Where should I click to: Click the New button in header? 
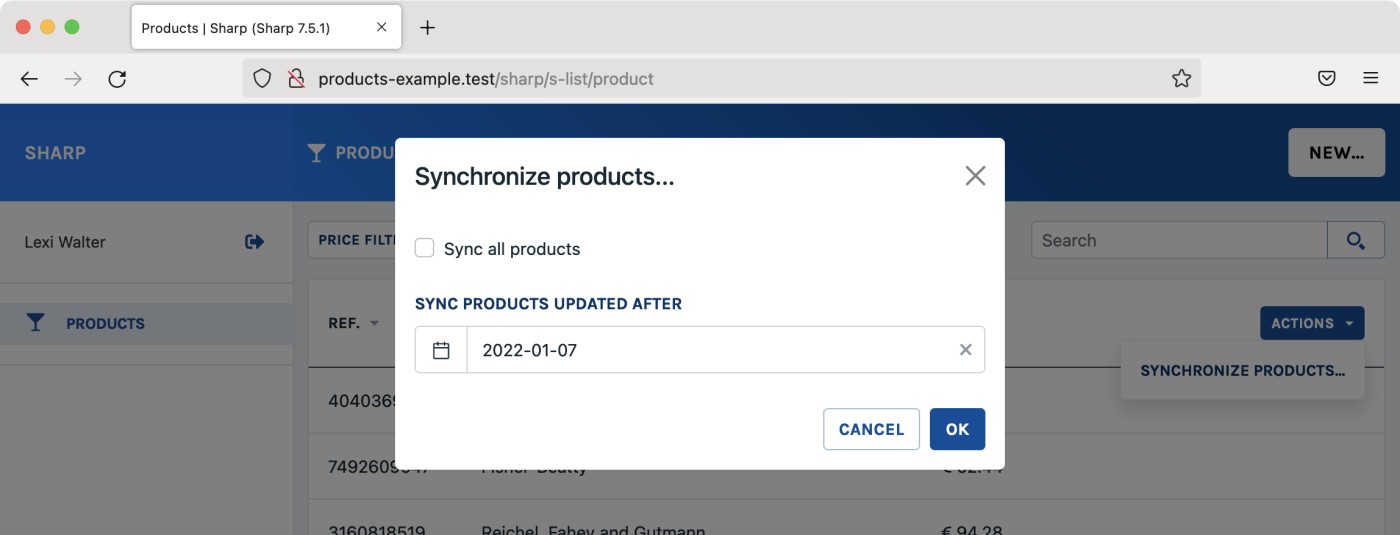[x=1336, y=153]
